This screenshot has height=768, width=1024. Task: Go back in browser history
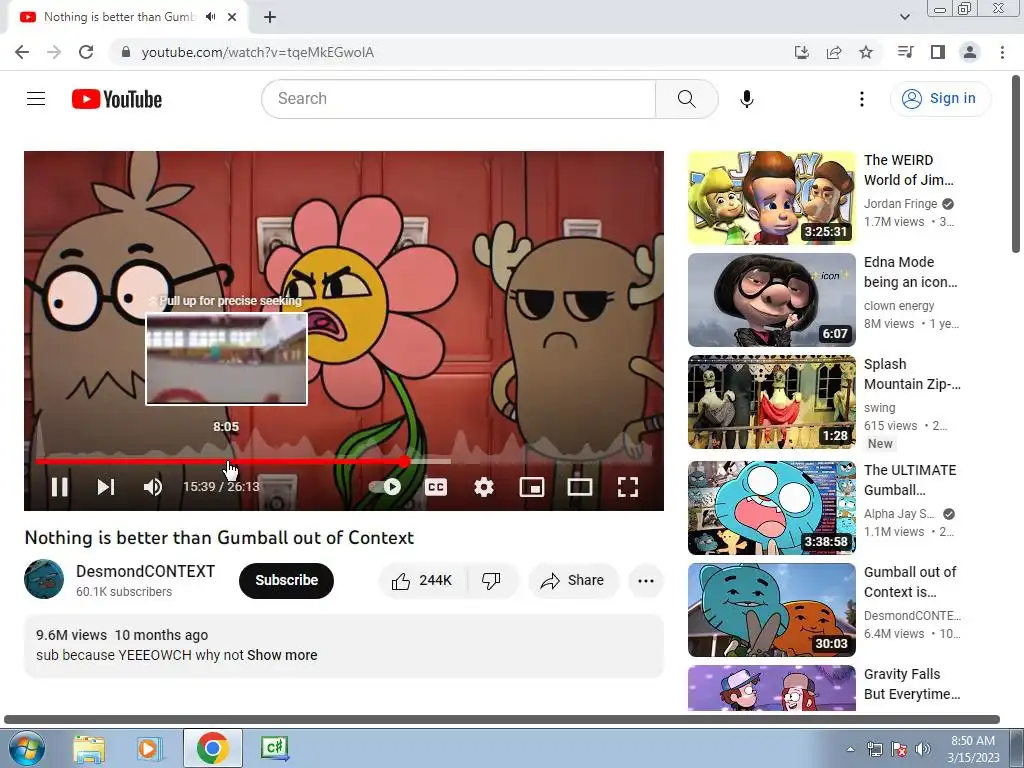click(22, 52)
